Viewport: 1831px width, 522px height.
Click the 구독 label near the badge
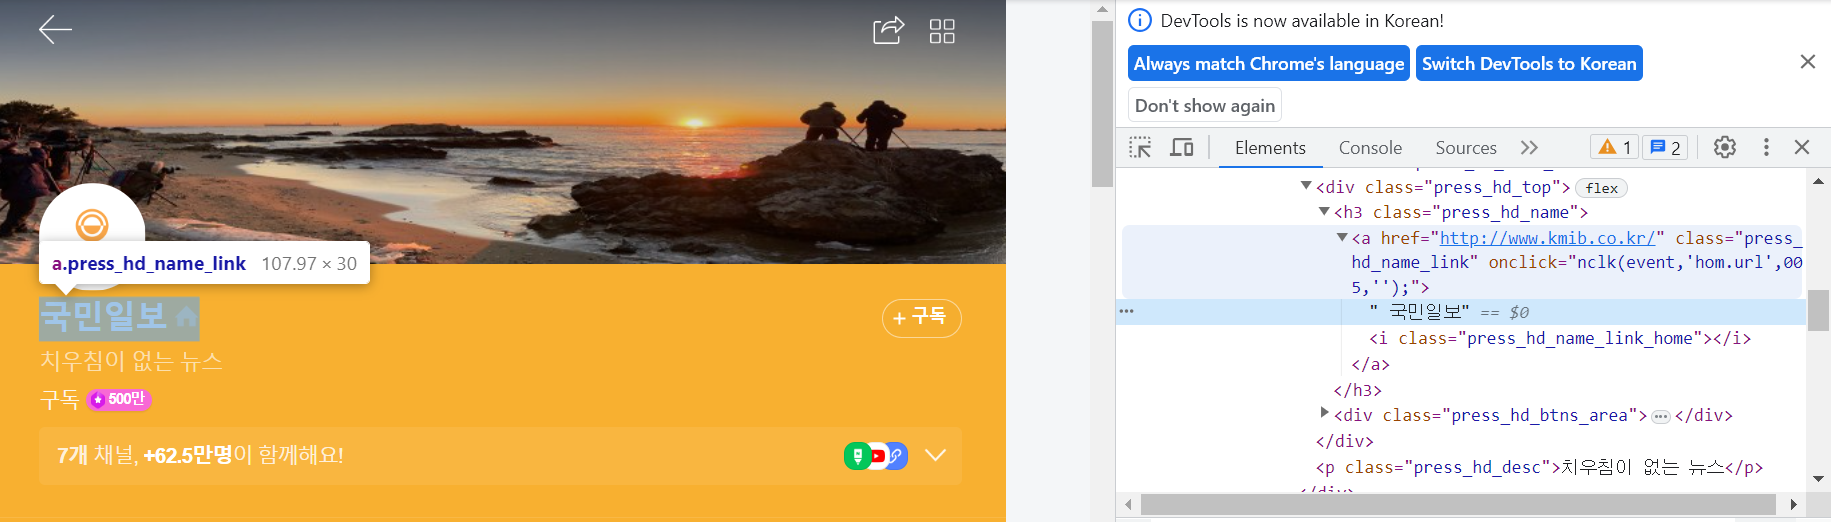tap(59, 399)
